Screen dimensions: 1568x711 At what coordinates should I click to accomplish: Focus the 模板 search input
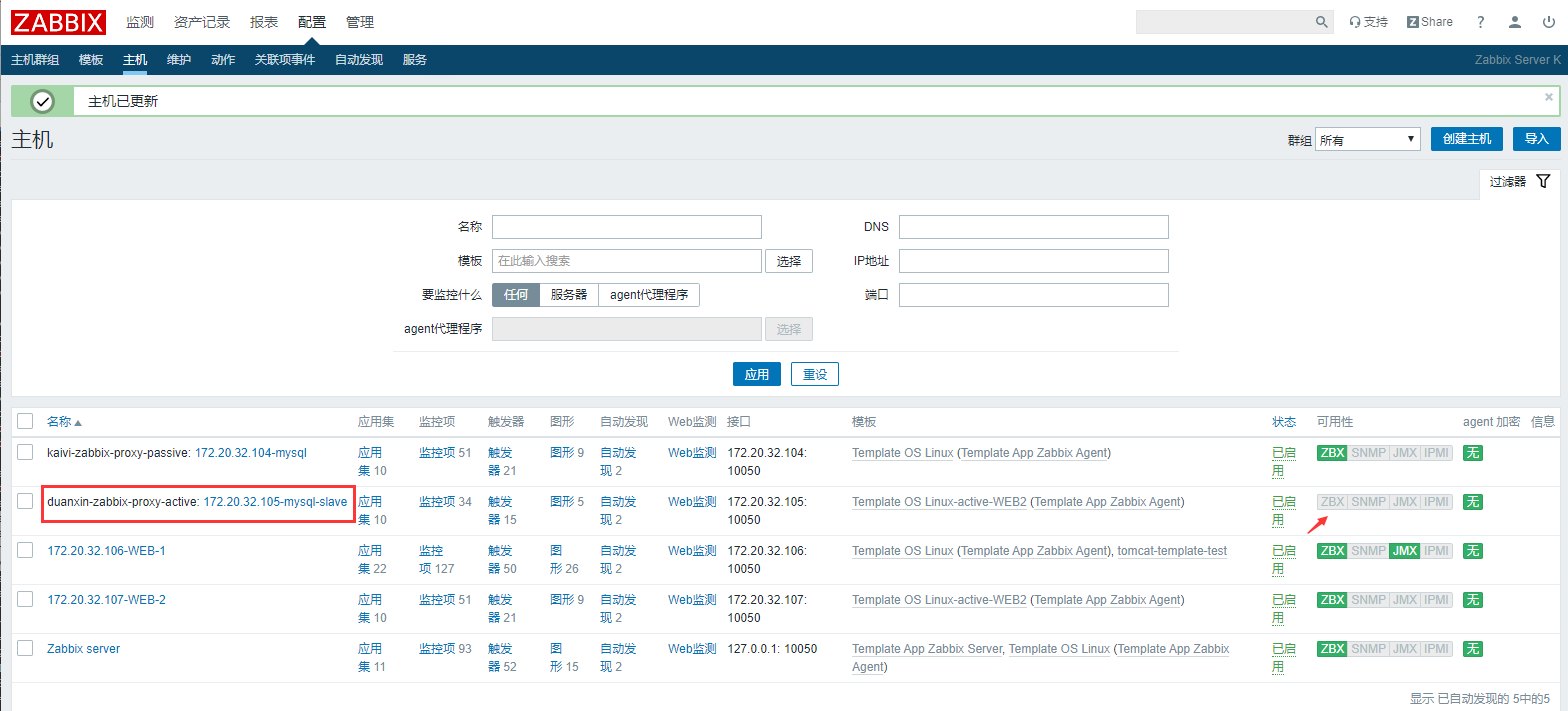point(627,261)
